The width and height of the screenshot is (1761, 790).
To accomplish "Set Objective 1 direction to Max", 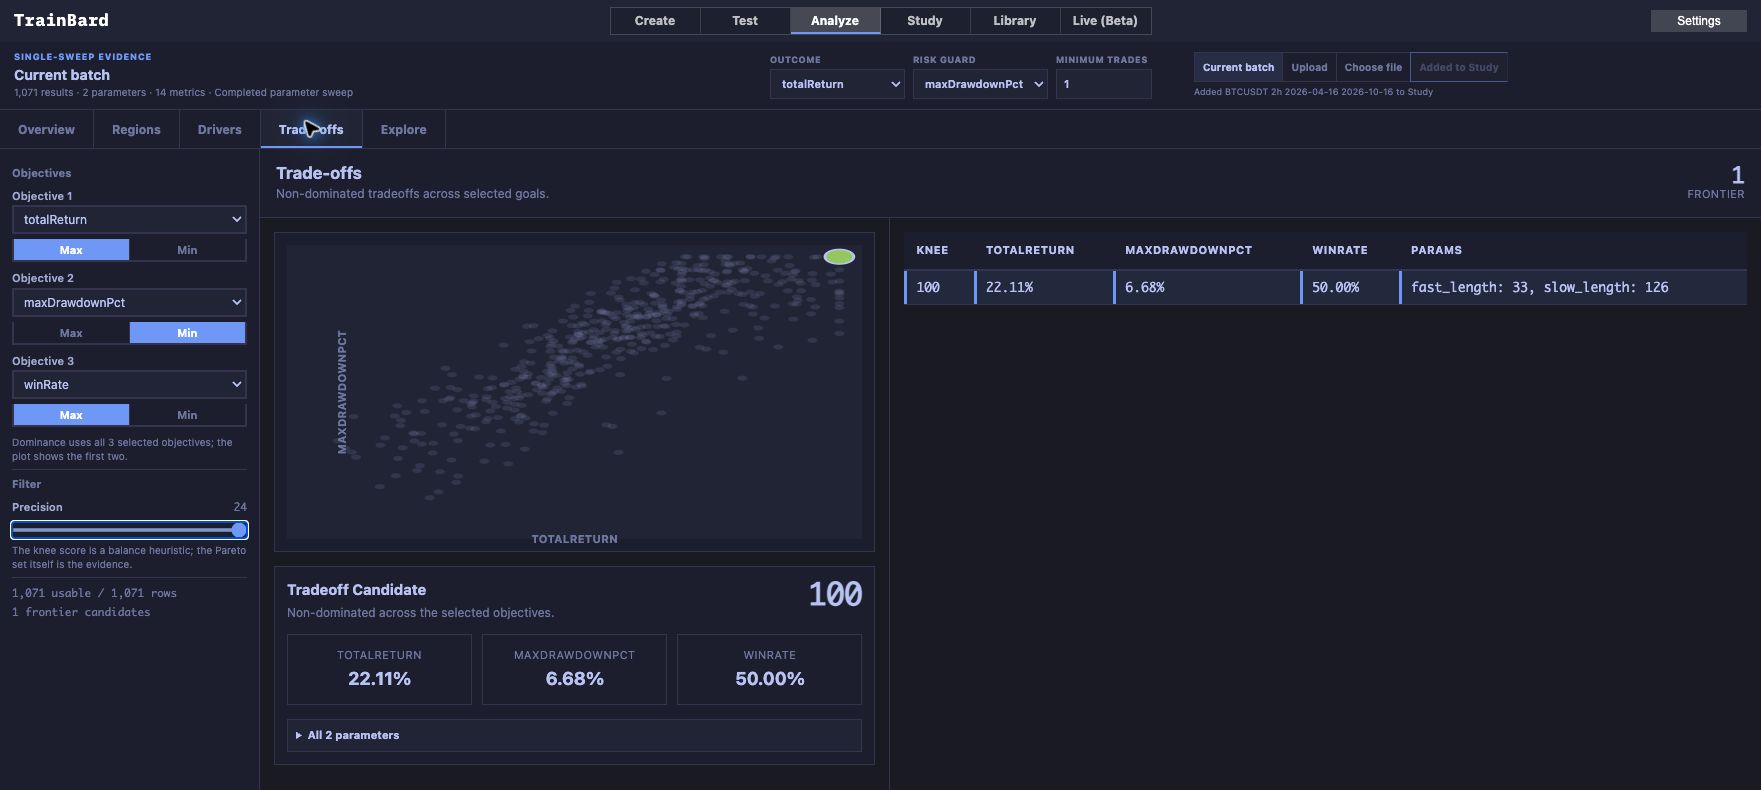I will [71, 250].
